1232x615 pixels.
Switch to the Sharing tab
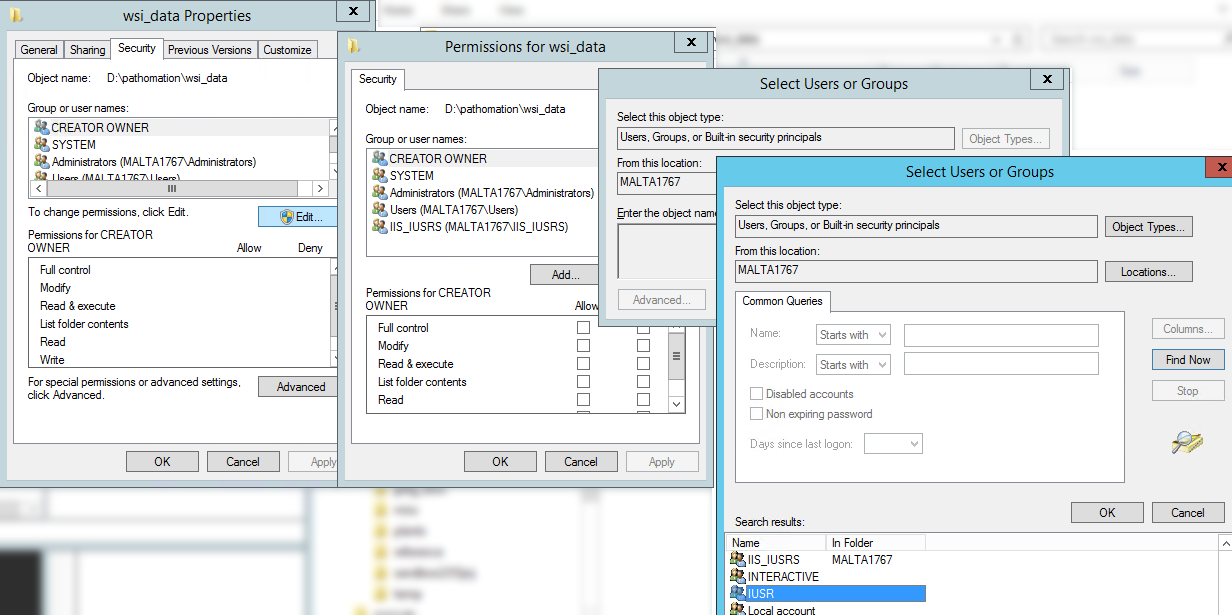(x=87, y=50)
